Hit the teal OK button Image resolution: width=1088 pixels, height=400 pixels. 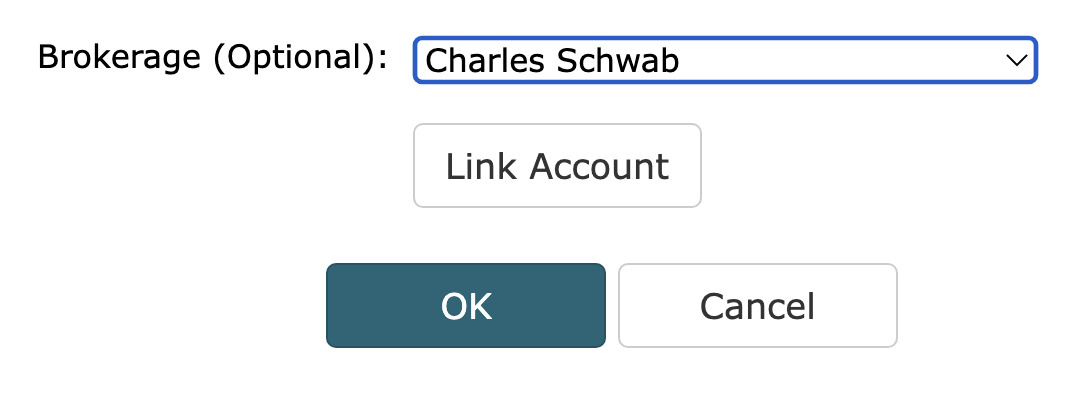(x=466, y=306)
